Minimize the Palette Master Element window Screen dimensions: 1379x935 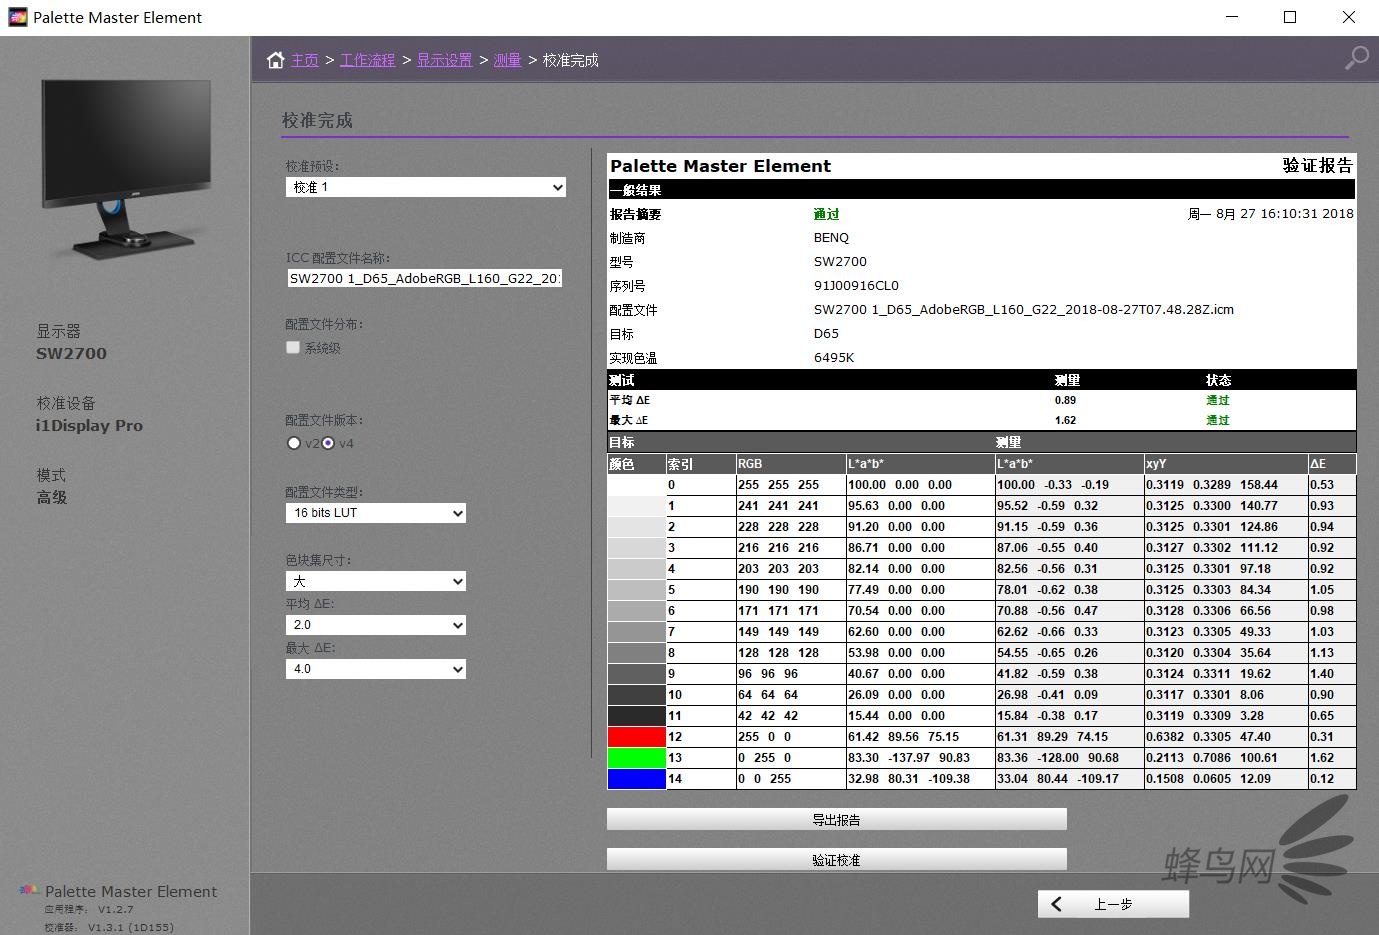[x=1232, y=17]
